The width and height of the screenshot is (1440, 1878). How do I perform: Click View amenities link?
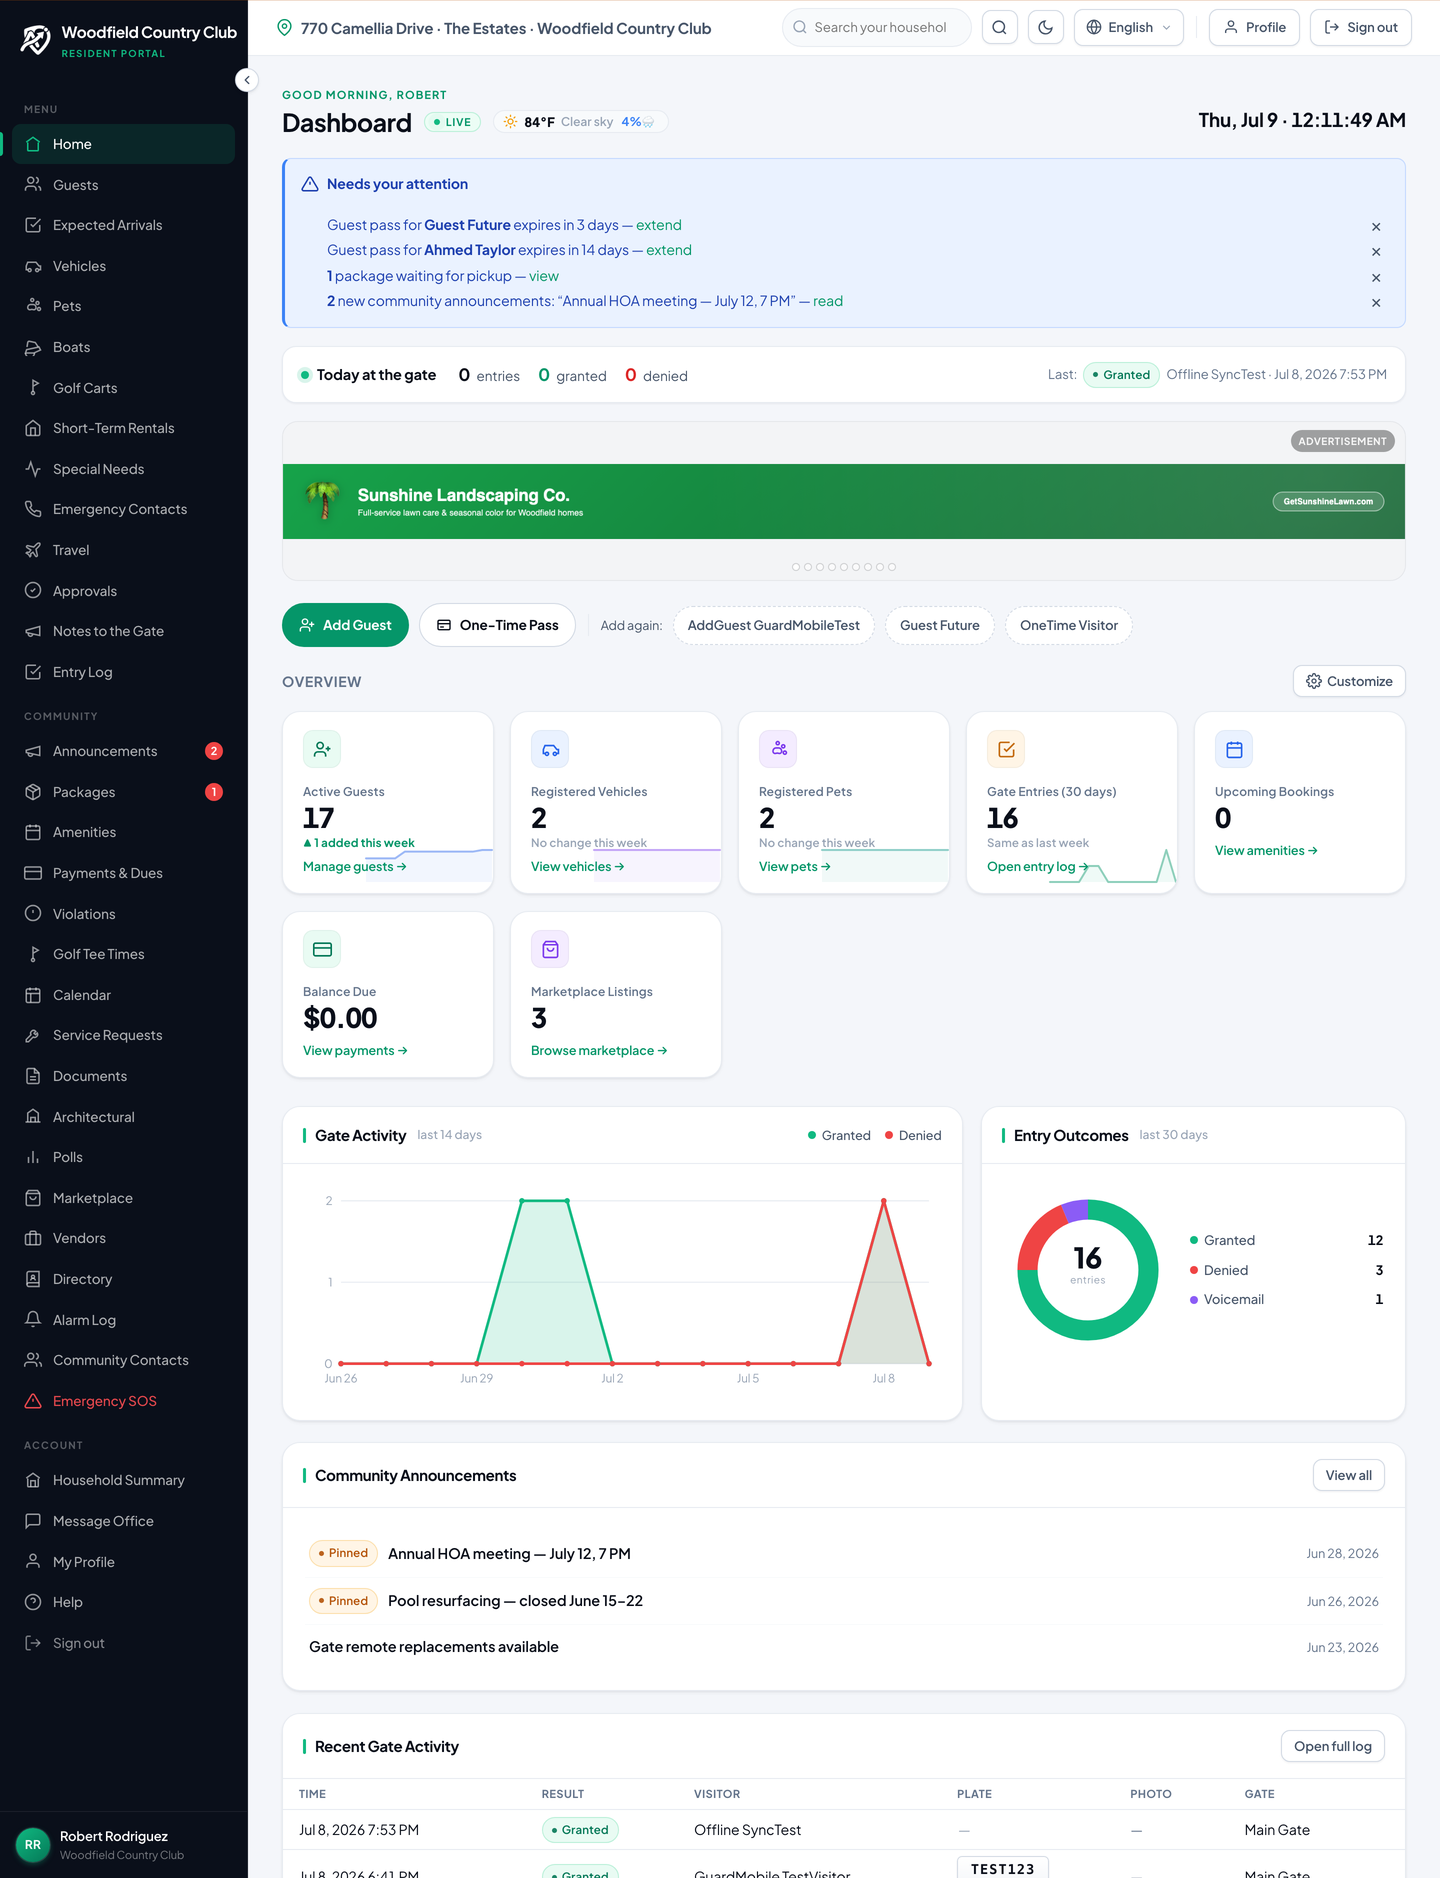1266,851
